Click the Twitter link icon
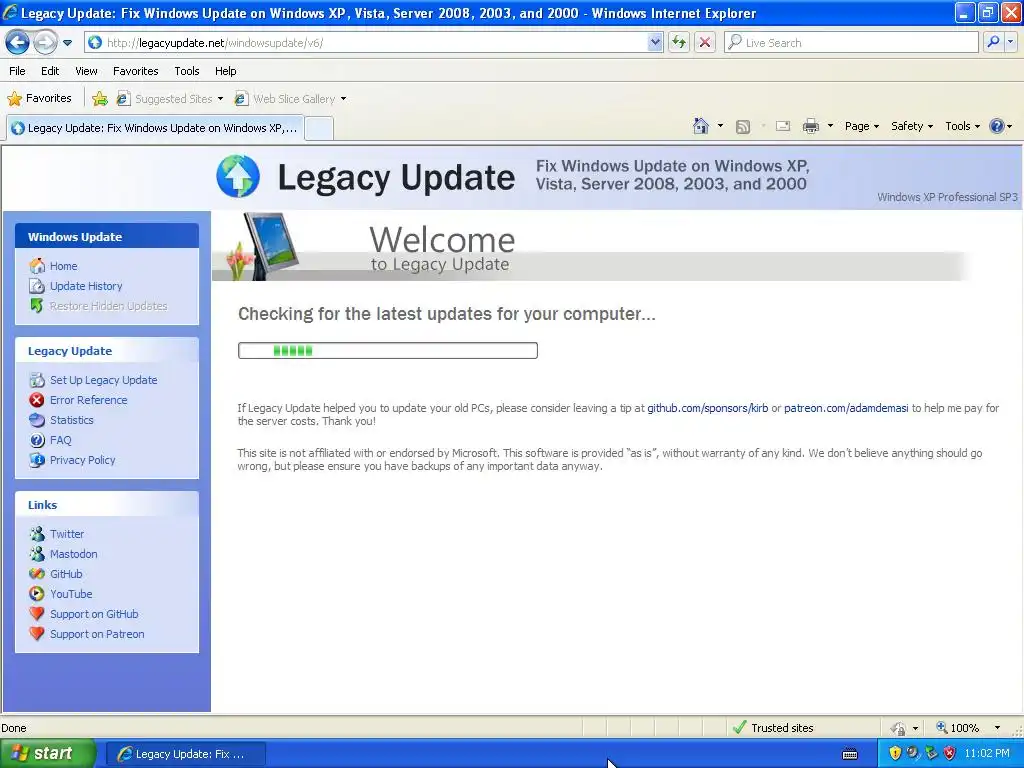1024x768 pixels. [x=37, y=534]
